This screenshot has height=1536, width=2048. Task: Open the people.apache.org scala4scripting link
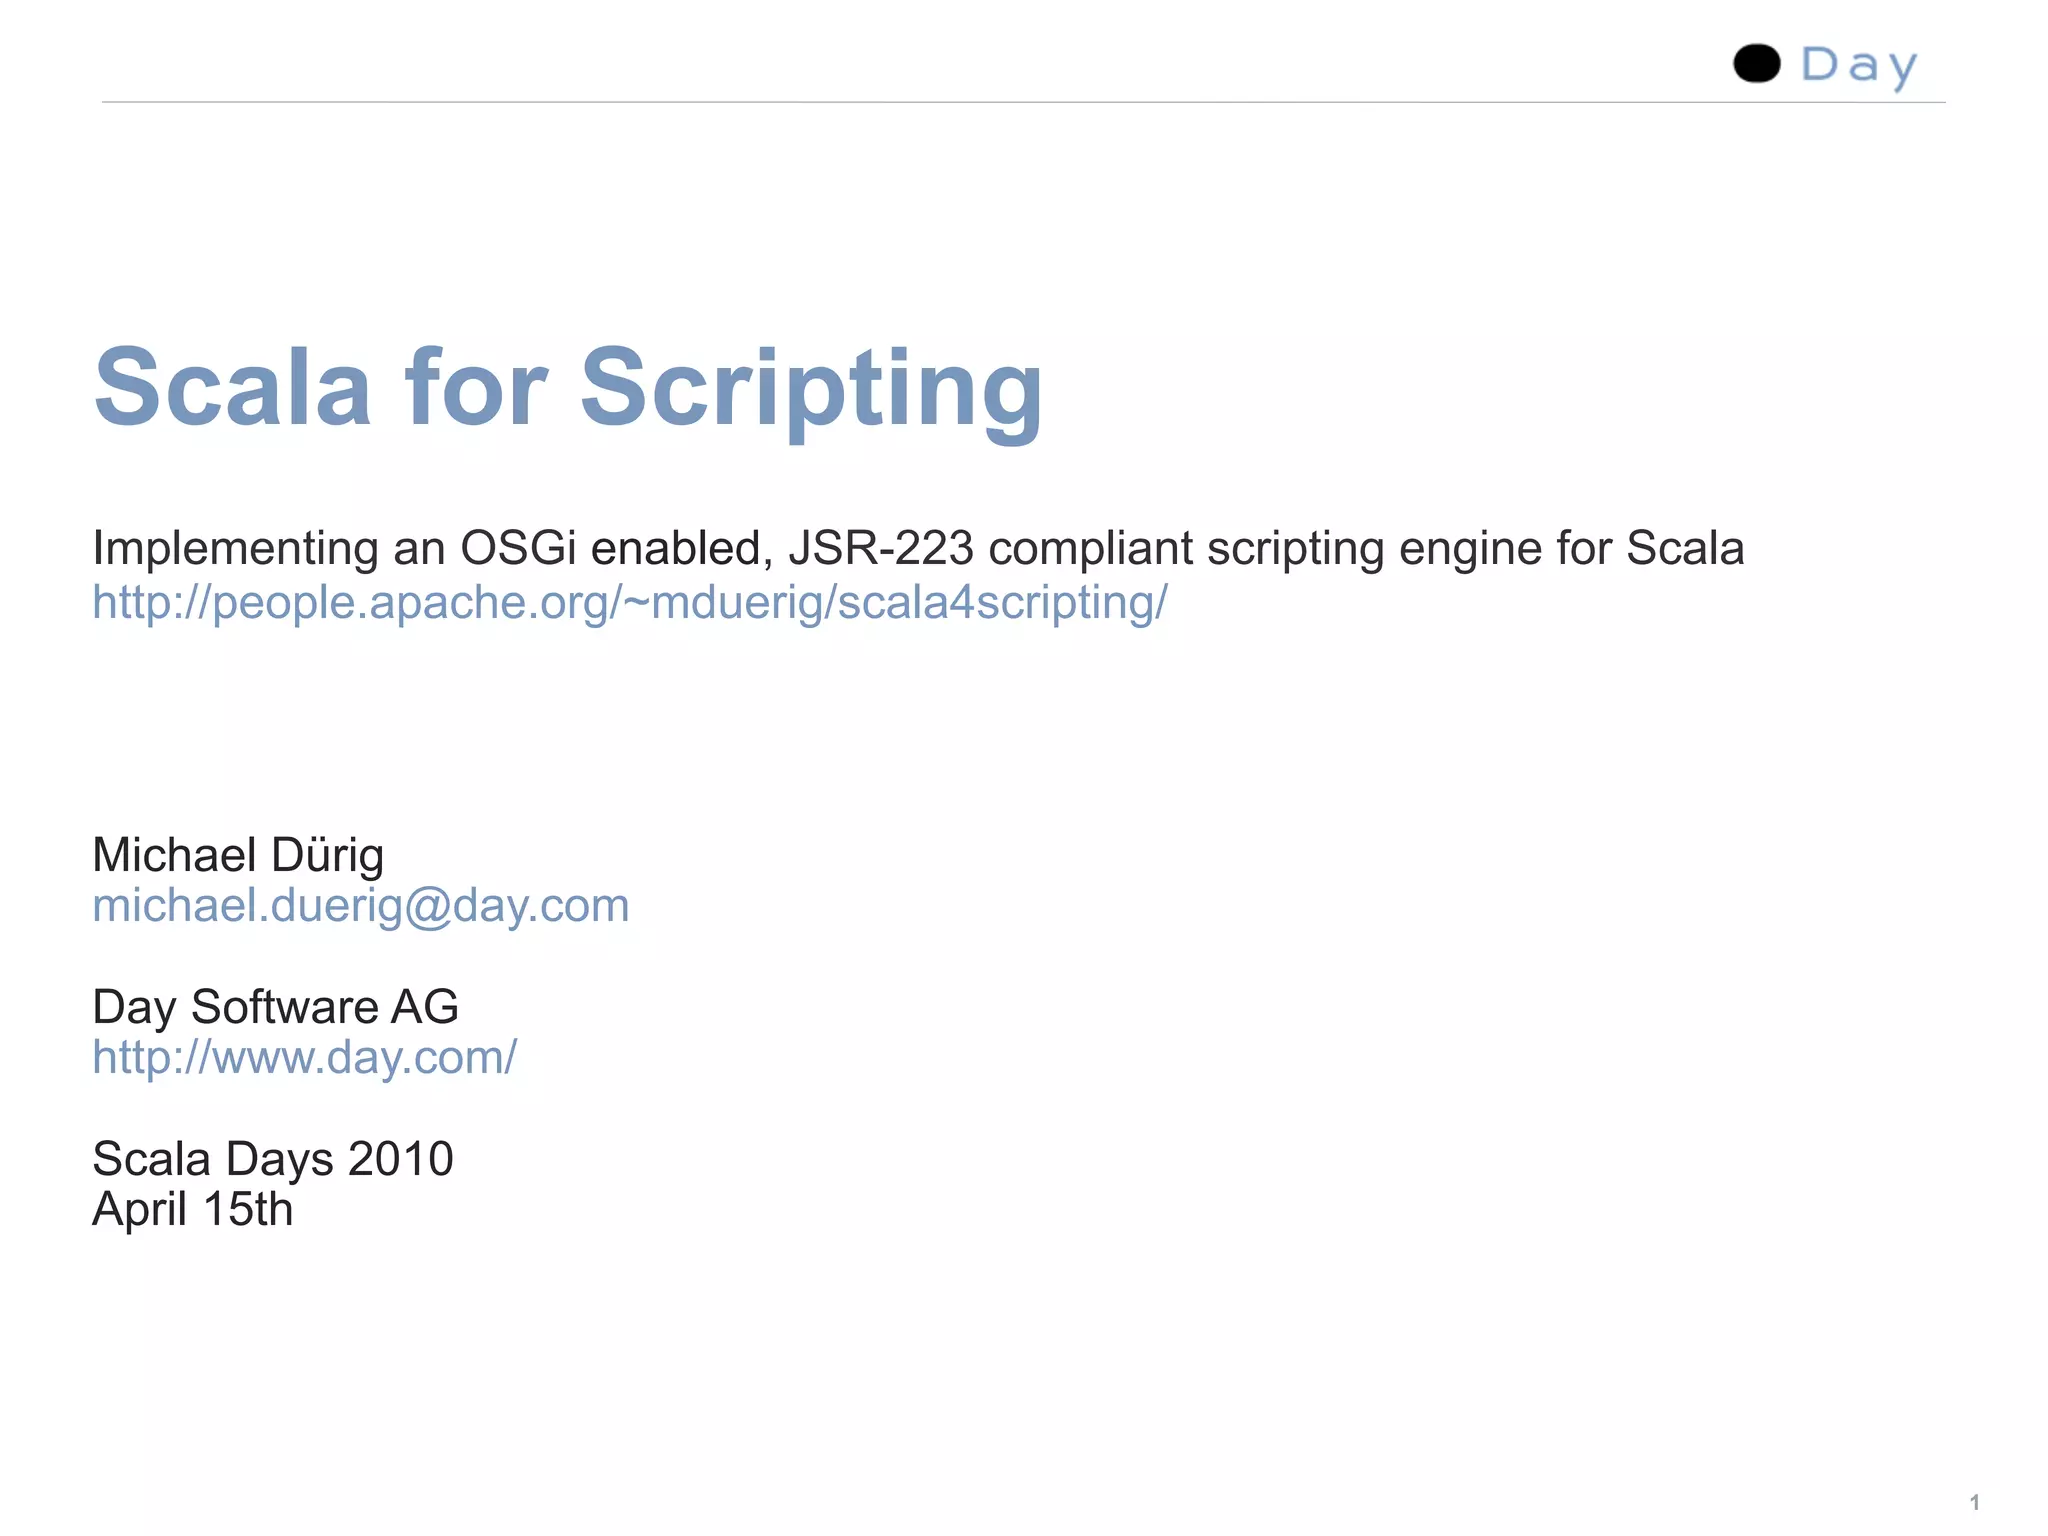click(x=629, y=603)
